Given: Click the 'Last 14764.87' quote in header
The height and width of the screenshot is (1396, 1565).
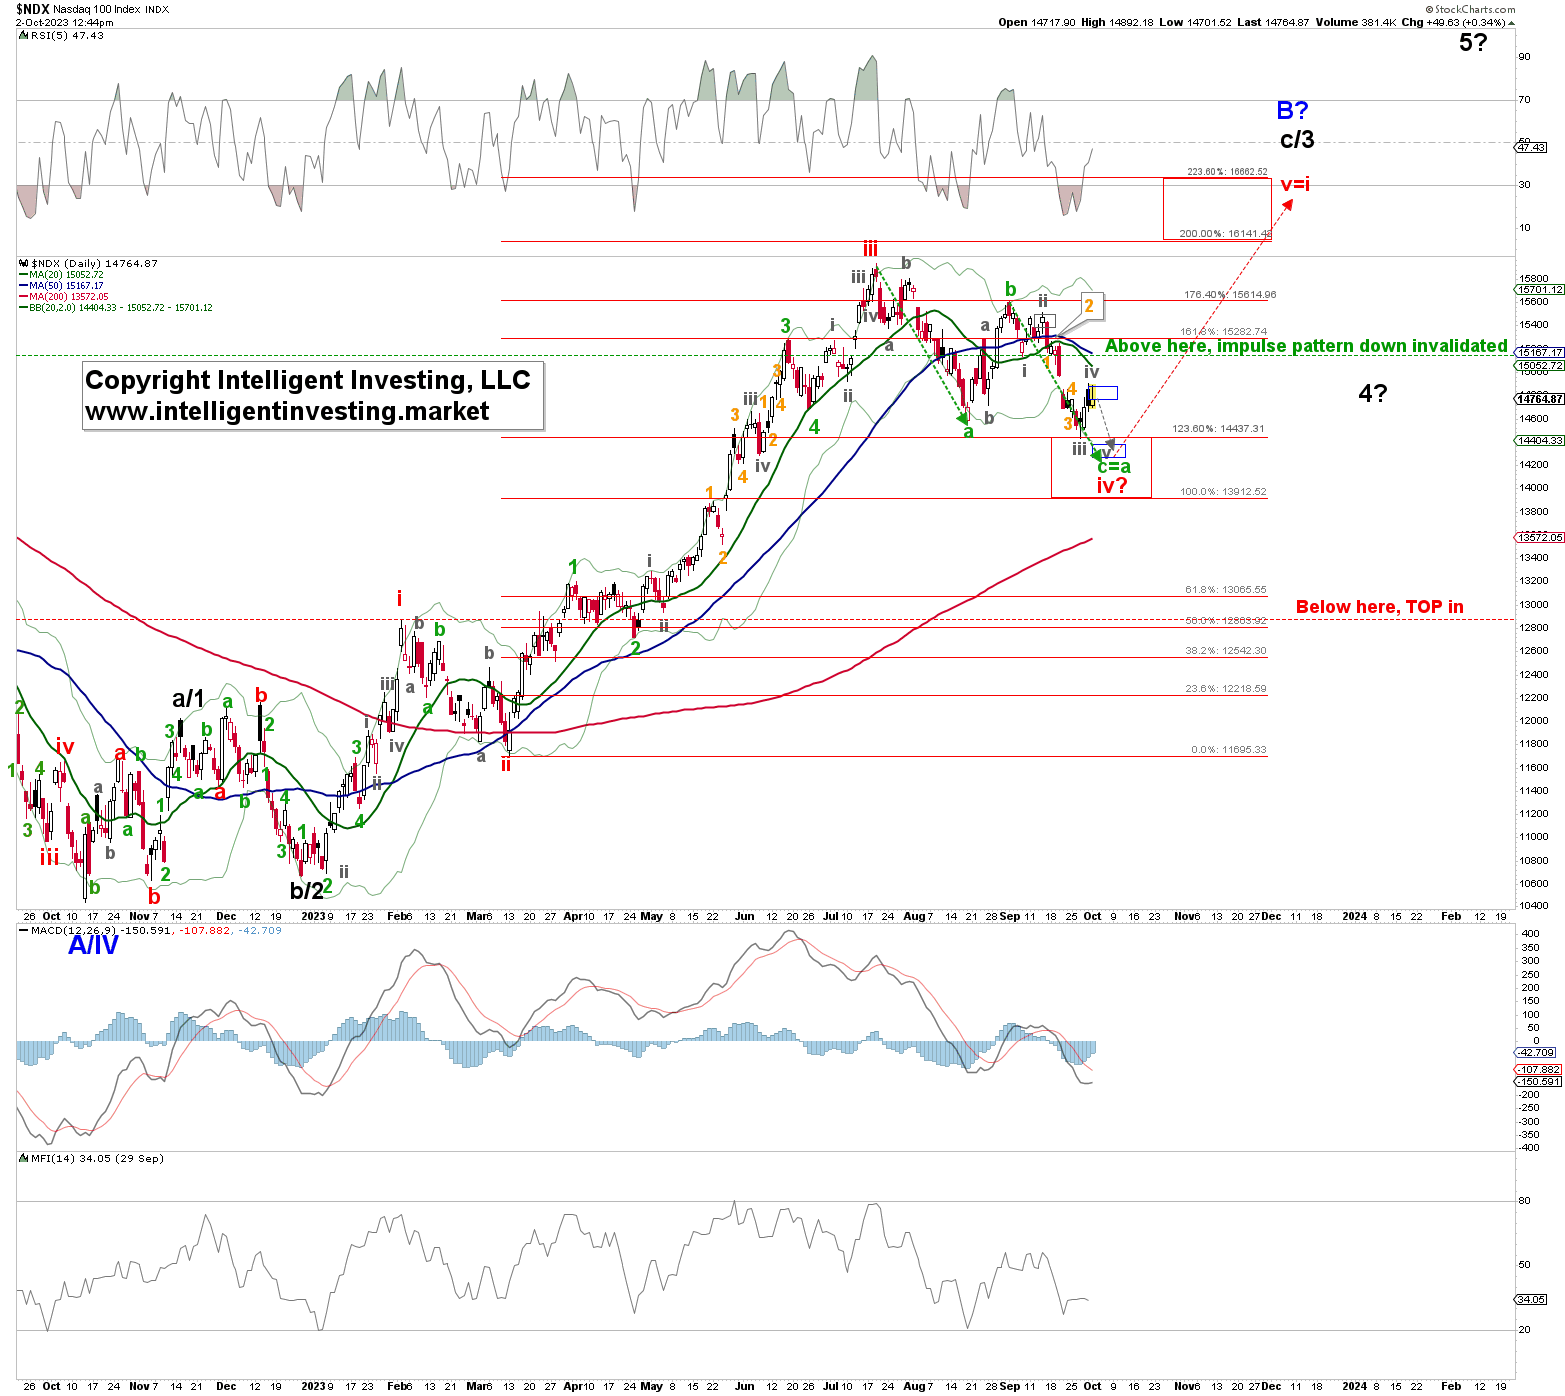Looking at the screenshot, I should (x=1273, y=22).
